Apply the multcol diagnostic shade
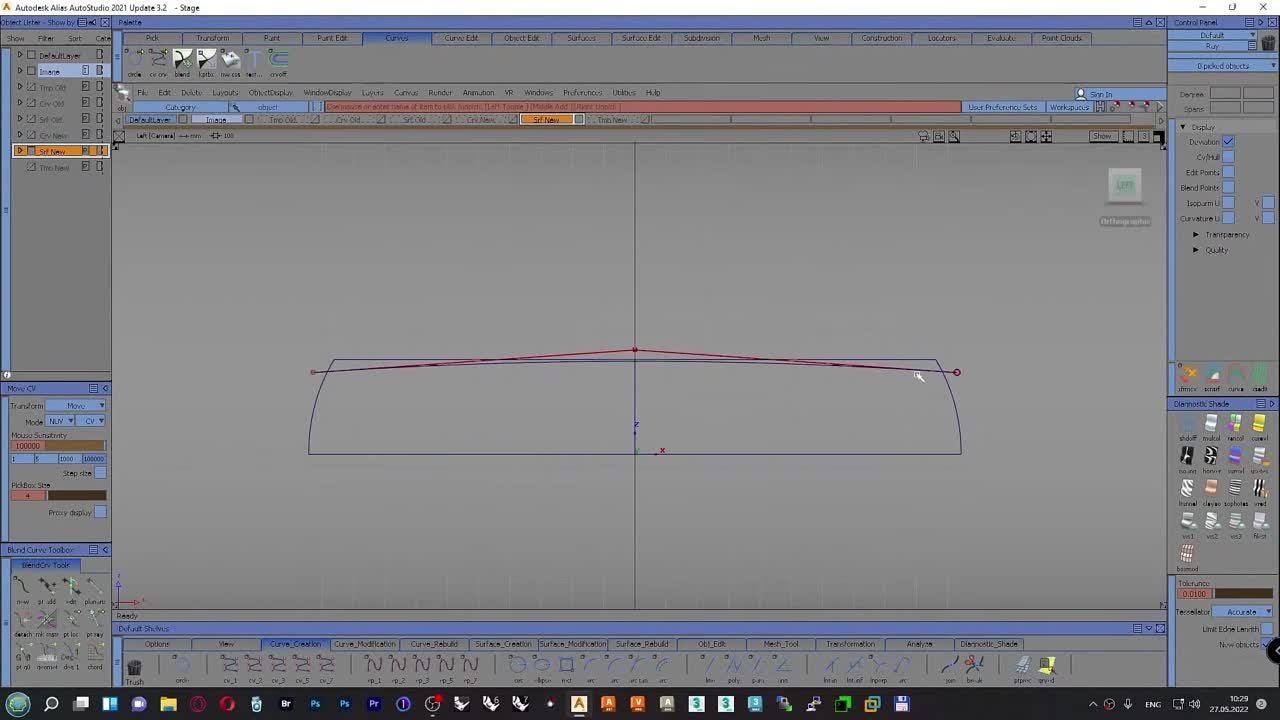The height and width of the screenshot is (720, 1280). pos(1212,425)
